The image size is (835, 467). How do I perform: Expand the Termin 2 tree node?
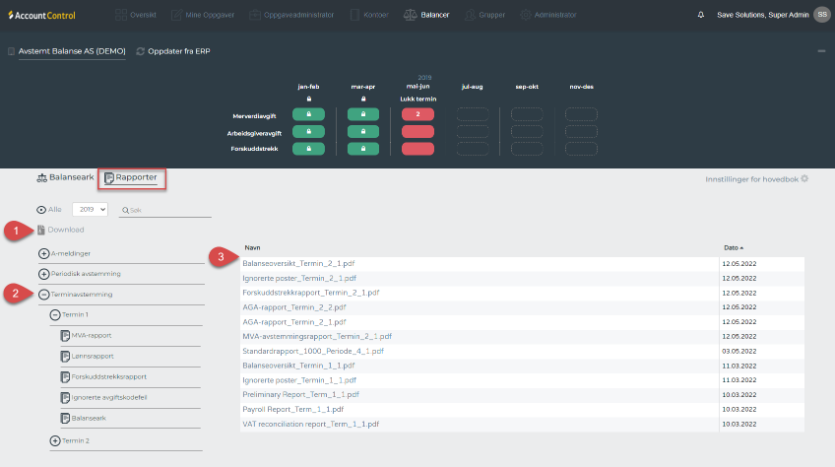[55, 441]
